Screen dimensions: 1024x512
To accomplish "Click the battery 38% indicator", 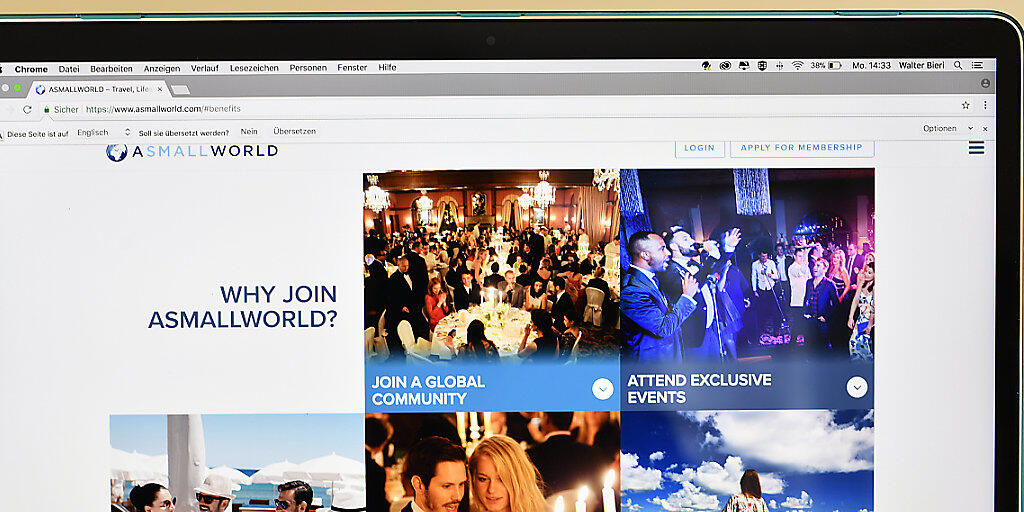I will coord(825,65).
